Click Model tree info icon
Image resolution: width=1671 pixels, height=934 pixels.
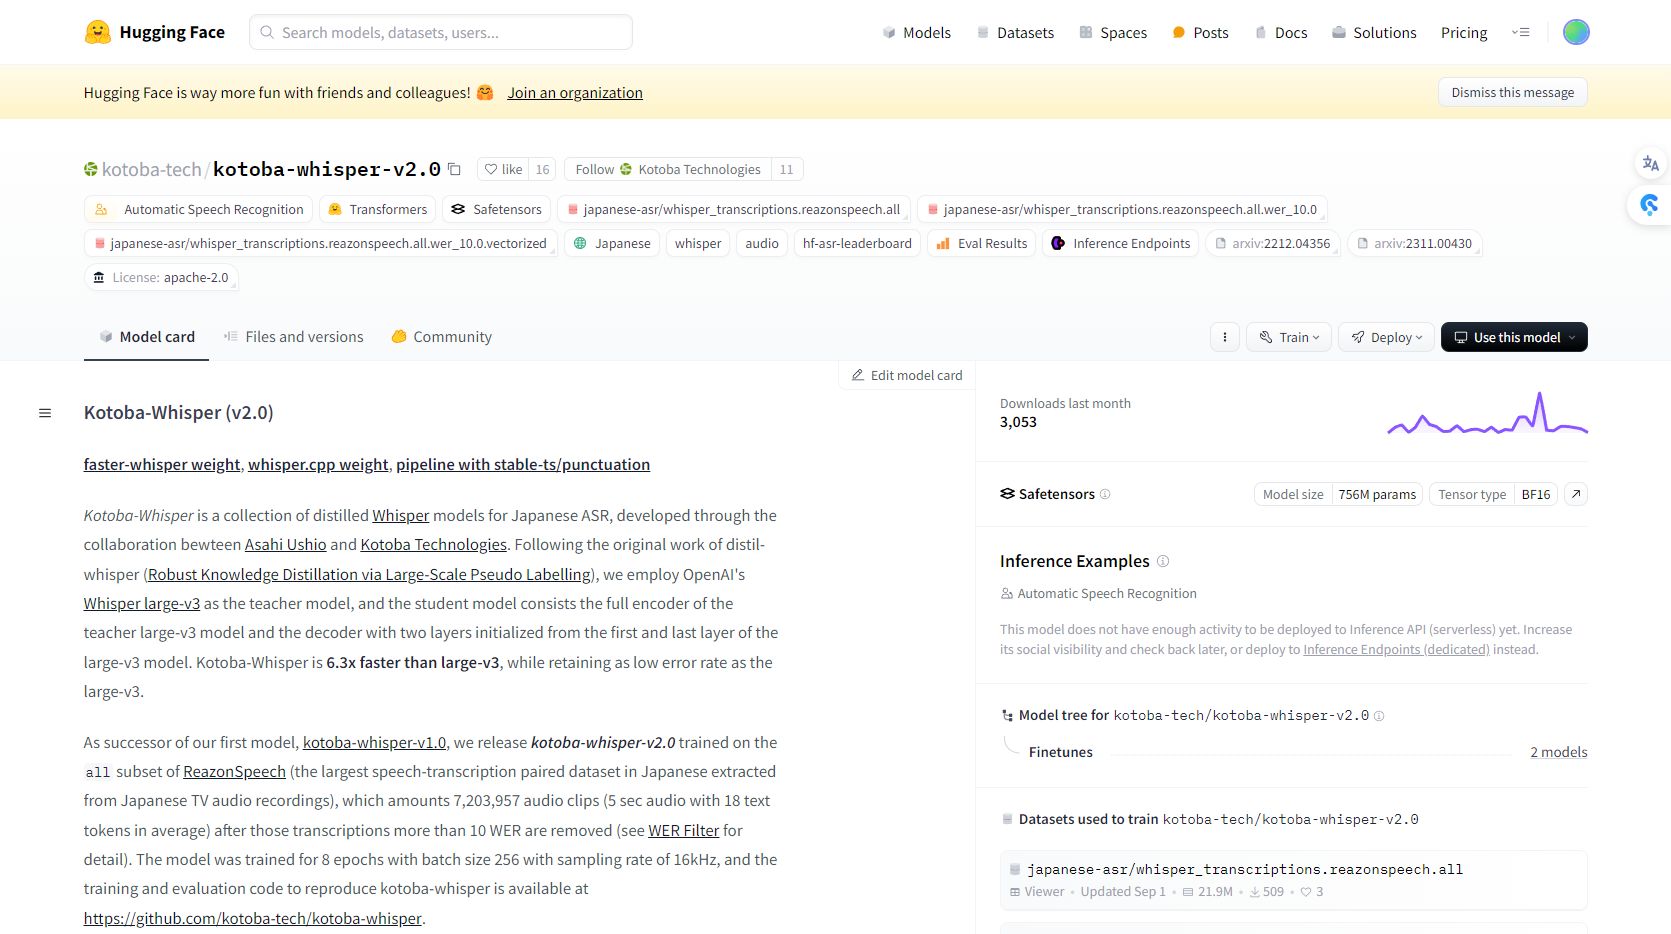pyautogui.click(x=1379, y=716)
